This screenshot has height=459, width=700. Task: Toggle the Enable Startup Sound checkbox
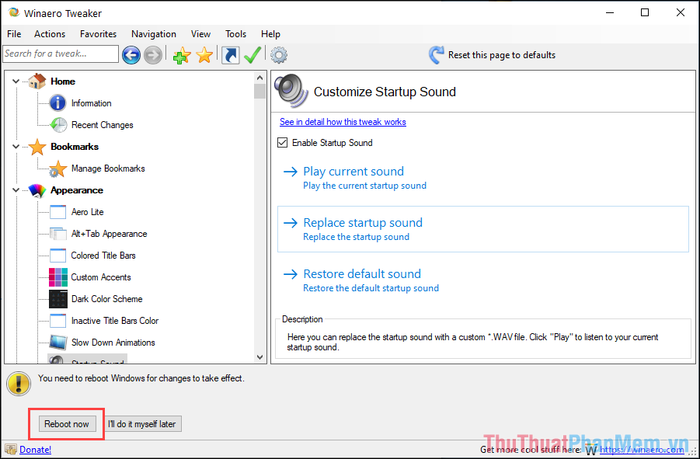pos(282,142)
